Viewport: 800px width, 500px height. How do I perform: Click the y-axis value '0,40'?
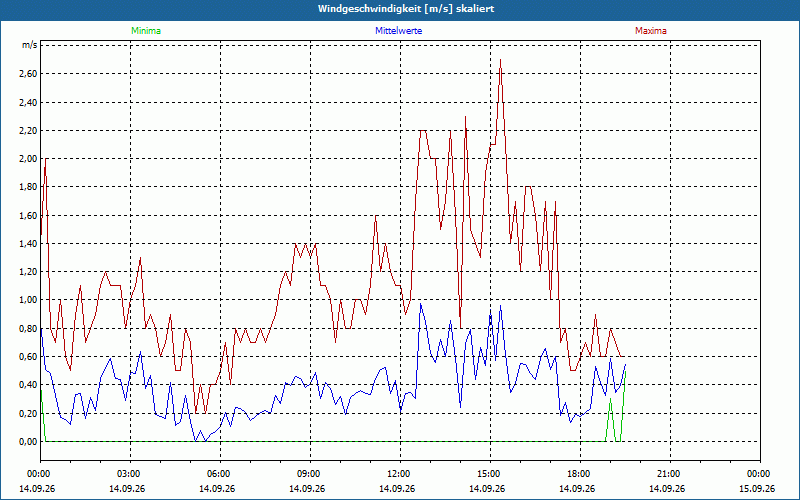point(28,385)
